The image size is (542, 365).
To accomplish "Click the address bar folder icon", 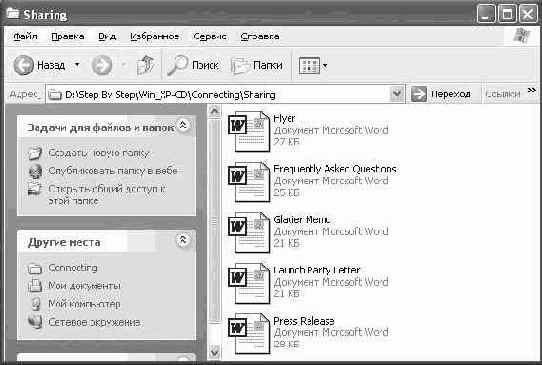I will pyautogui.click(x=55, y=94).
